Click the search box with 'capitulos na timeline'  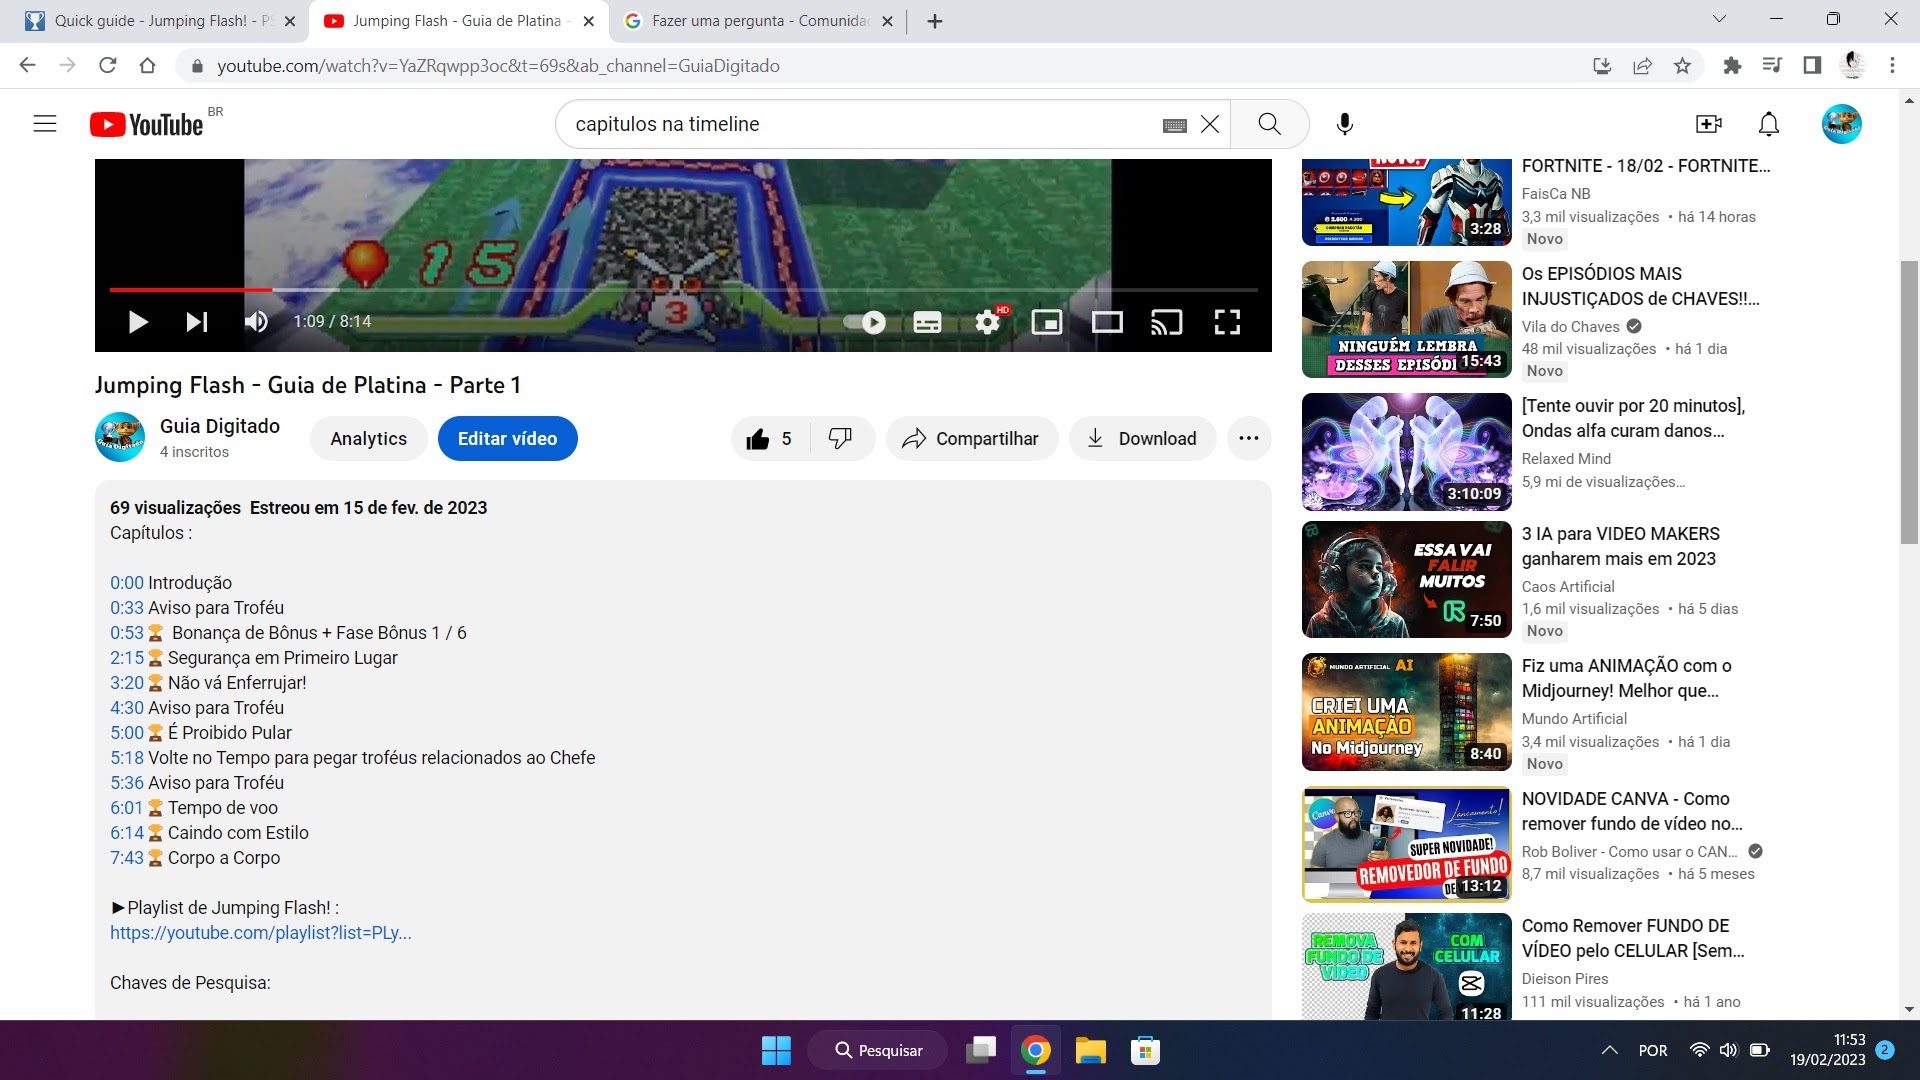pyautogui.click(x=860, y=124)
